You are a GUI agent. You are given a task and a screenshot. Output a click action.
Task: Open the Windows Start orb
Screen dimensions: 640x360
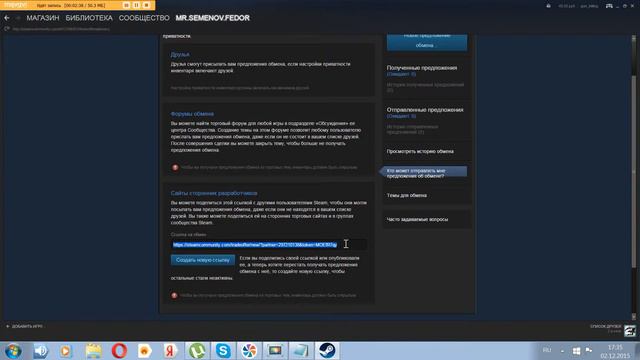(13, 351)
